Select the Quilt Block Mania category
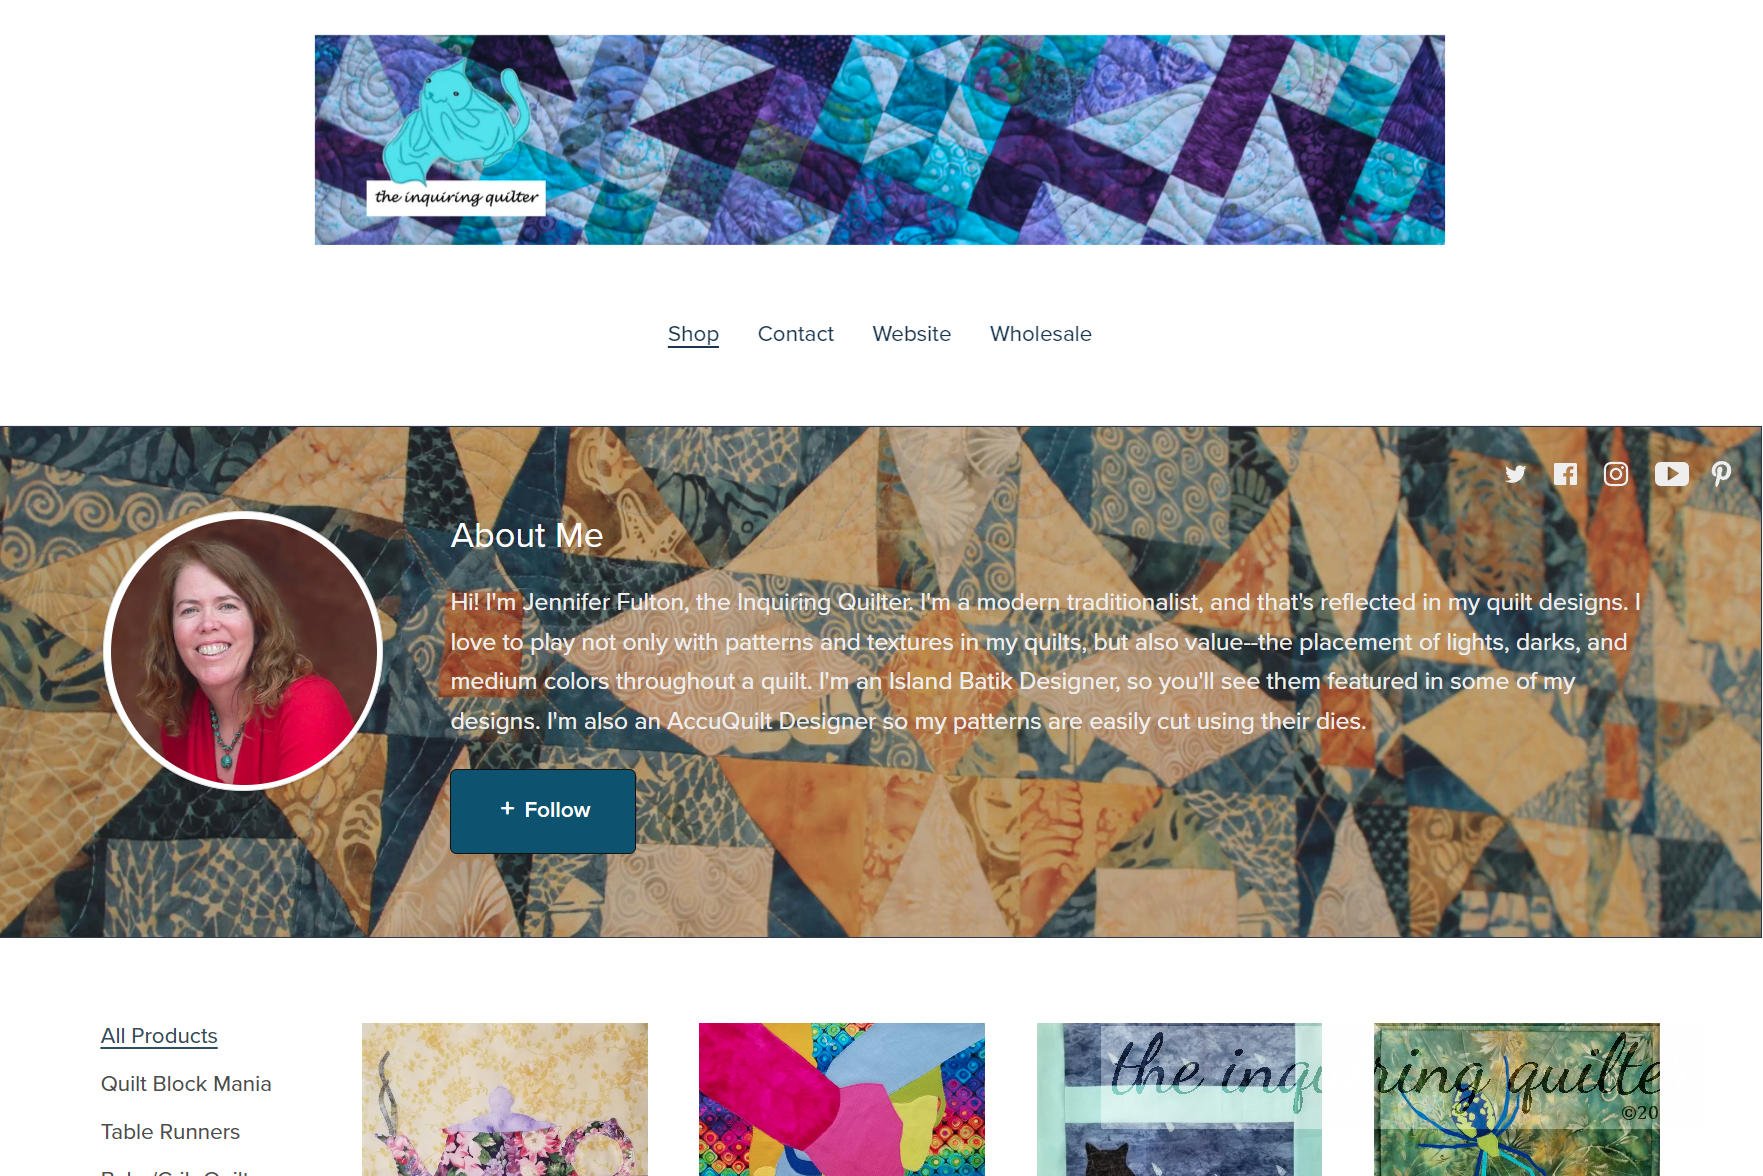The height and width of the screenshot is (1176, 1763). (186, 1084)
